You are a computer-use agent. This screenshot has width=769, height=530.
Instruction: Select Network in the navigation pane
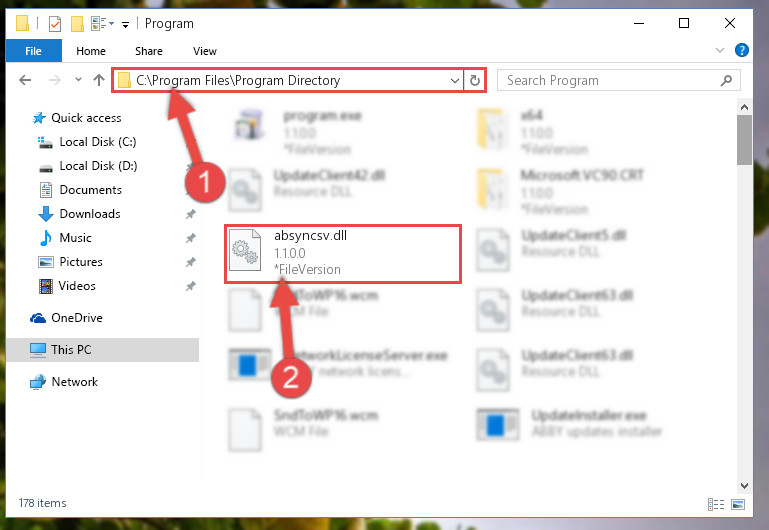[x=75, y=381]
